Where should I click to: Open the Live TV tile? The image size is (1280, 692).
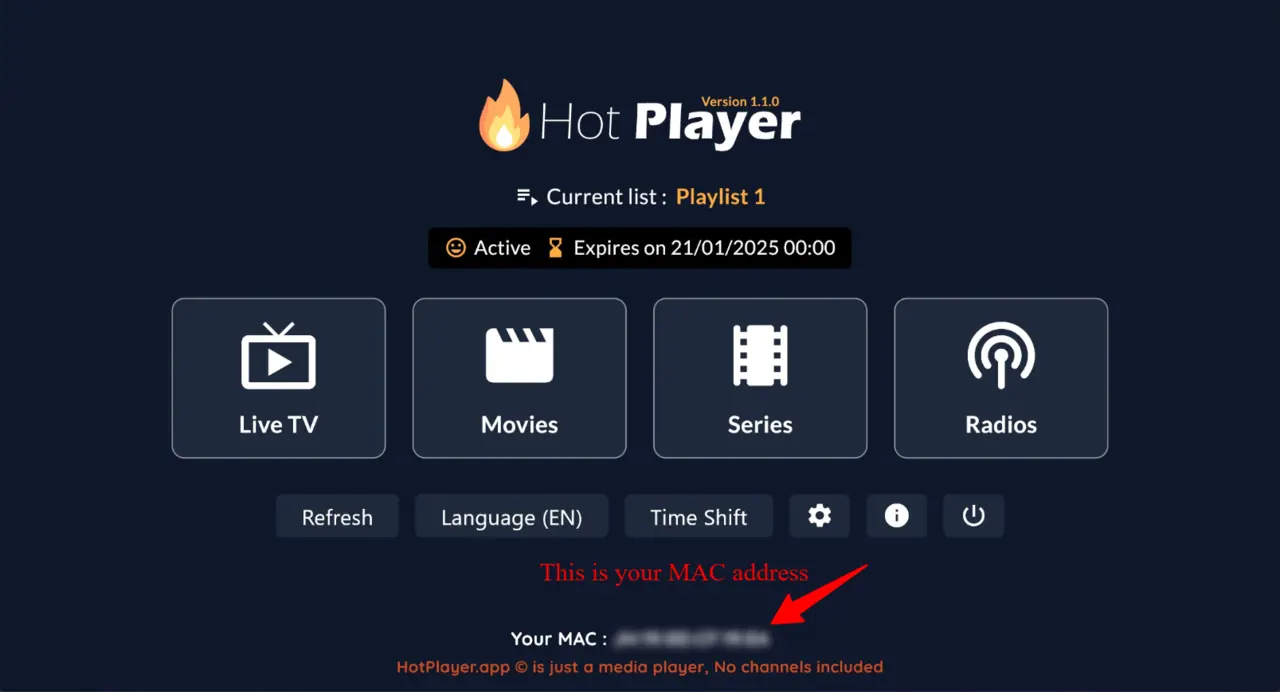click(x=278, y=378)
